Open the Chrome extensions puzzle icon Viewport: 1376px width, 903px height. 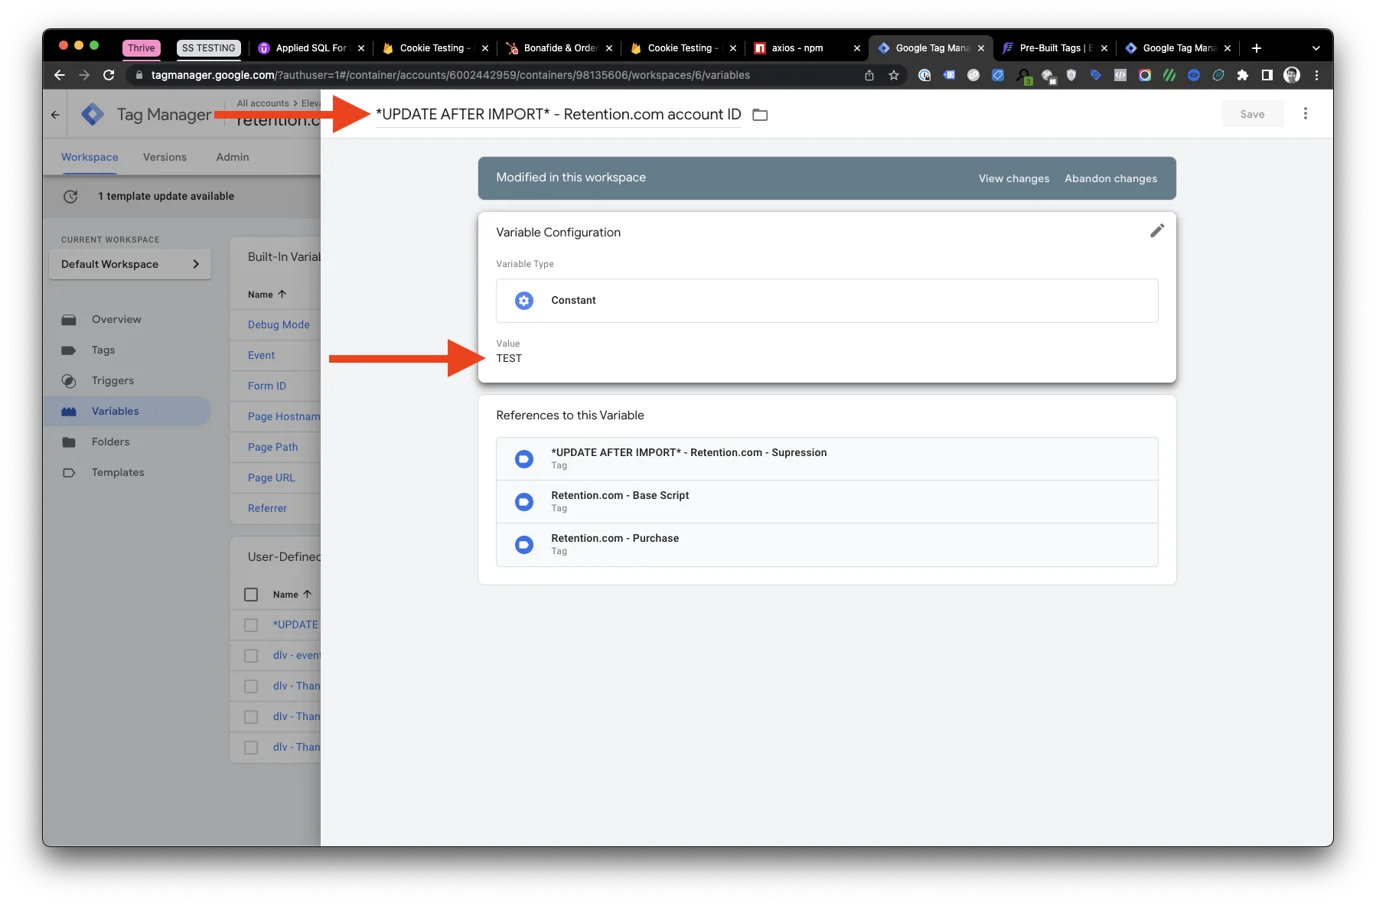pos(1242,75)
